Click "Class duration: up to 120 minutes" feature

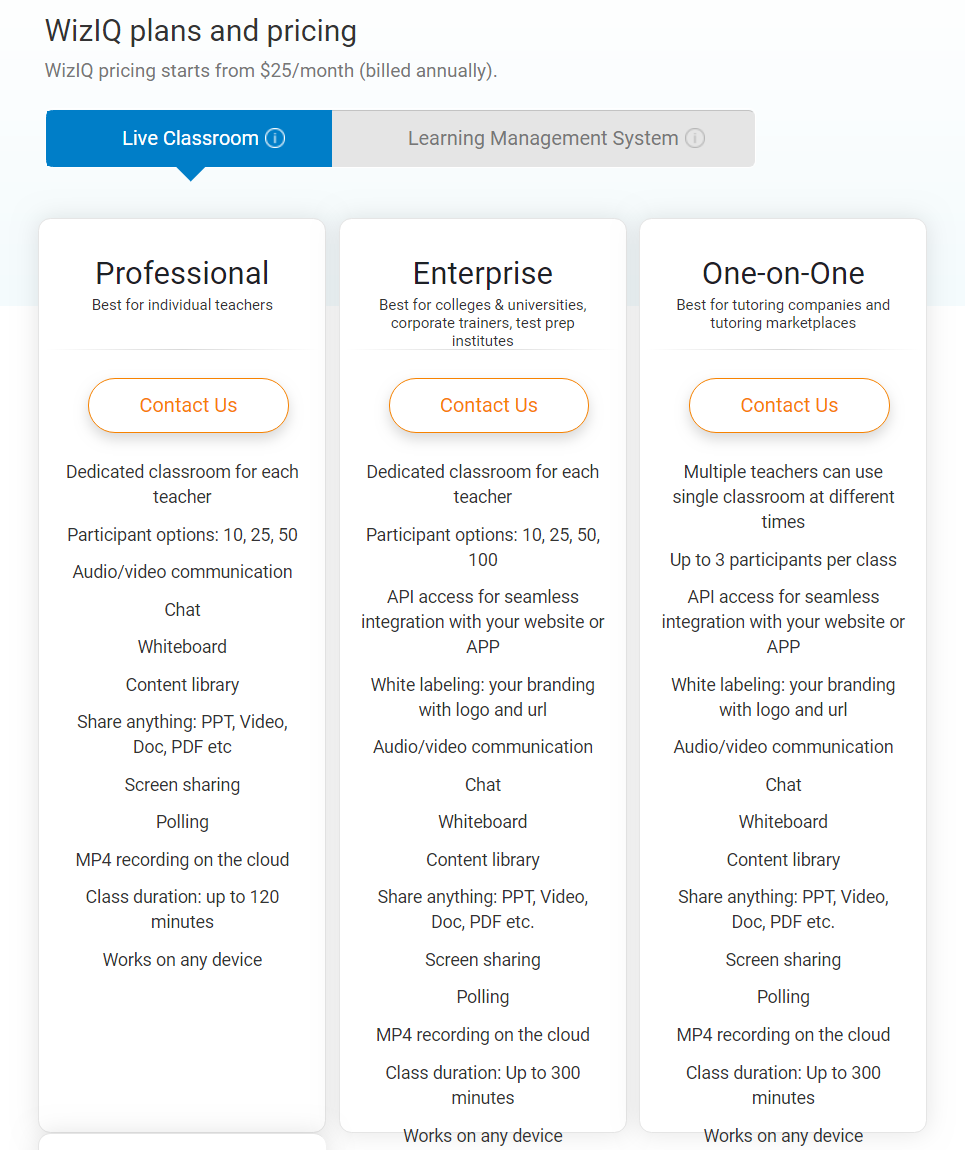coord(182,909)
